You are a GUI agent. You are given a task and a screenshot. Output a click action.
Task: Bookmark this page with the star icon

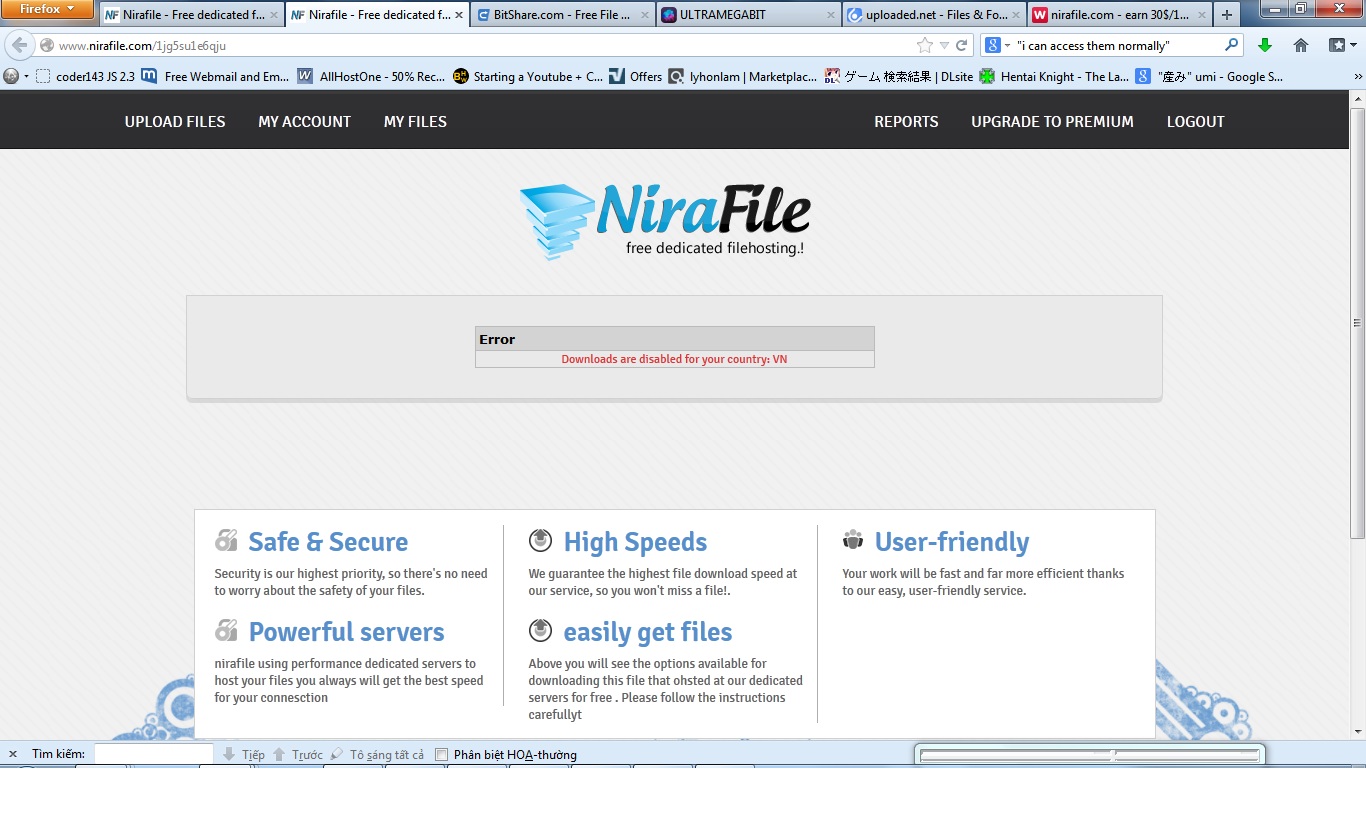(x=925, y=46)
